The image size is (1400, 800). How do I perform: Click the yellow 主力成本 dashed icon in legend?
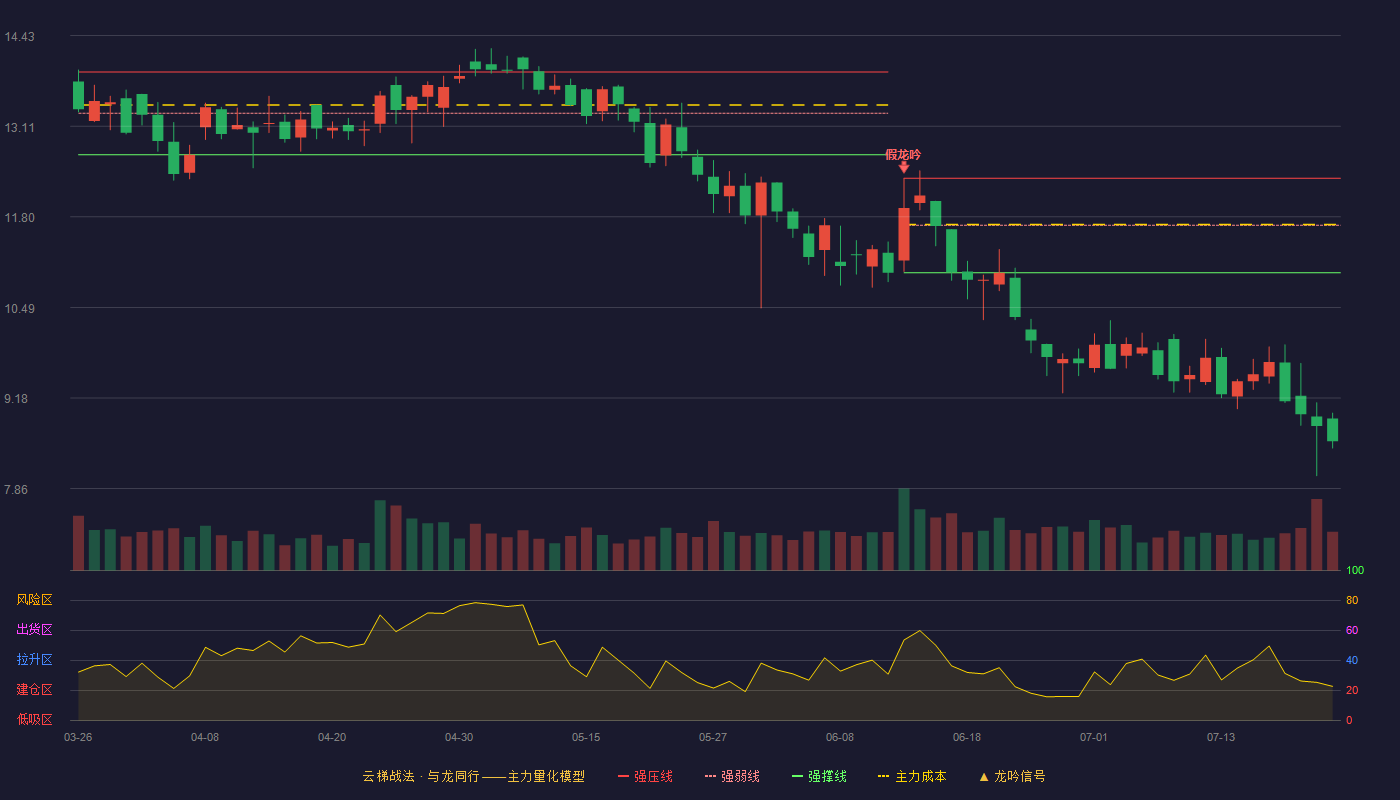883,776
